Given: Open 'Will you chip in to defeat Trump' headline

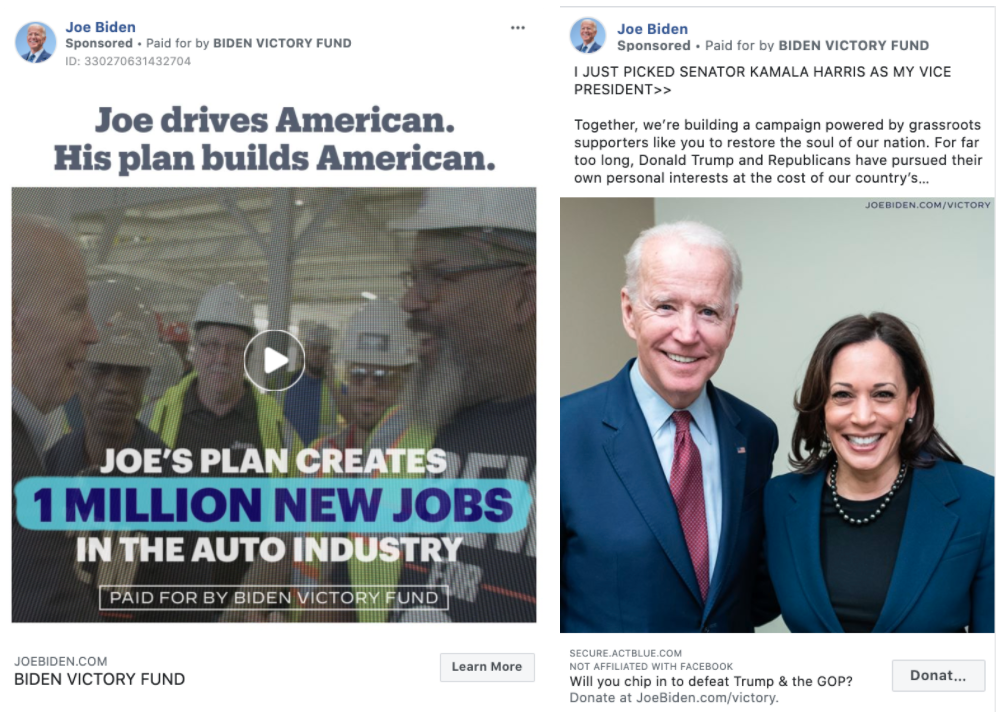Looking at the screenshot, I should point(711,681).
